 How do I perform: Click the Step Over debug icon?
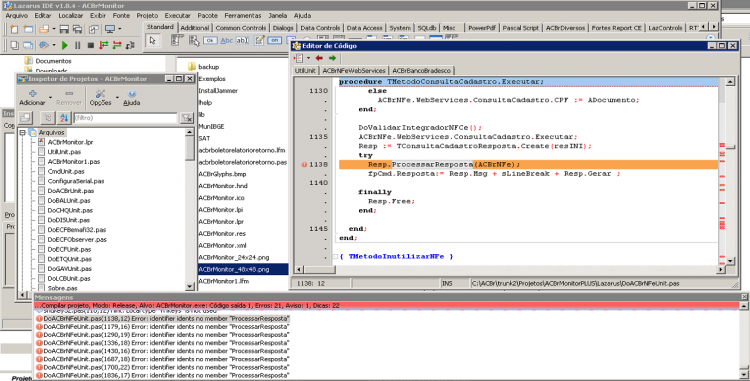(117, 45)
